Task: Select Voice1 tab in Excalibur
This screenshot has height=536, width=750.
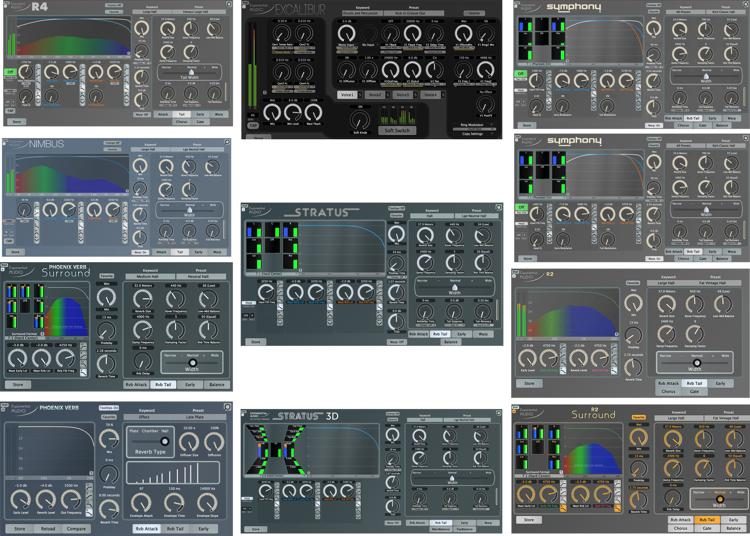Action: [347, 94]
